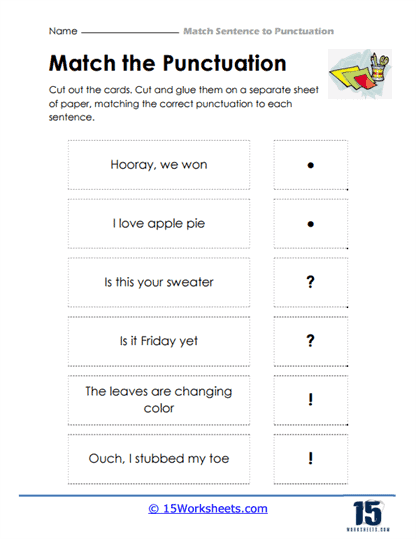This screenshot has height=539, width=416.
Task: Click the 'Match the Punctuation' title
Action: [x=167, y=64]
